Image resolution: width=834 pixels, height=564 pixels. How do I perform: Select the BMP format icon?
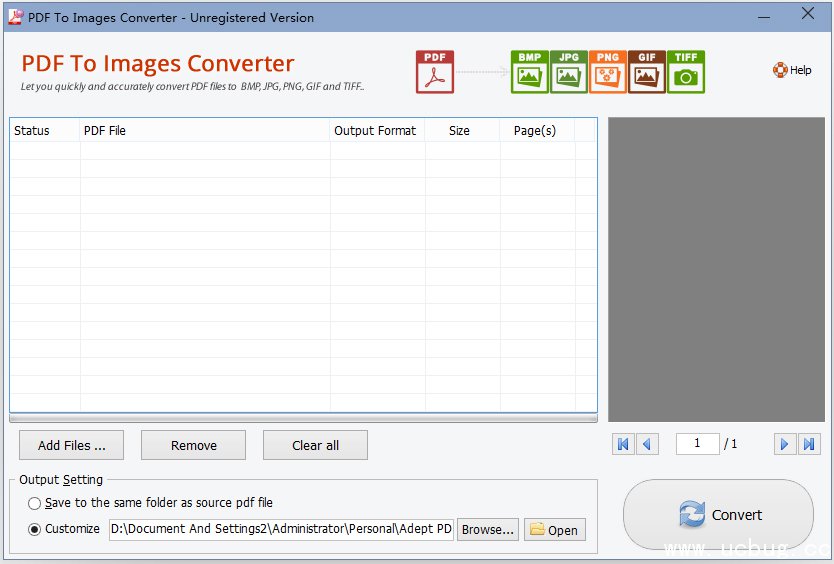coord(529,72)
